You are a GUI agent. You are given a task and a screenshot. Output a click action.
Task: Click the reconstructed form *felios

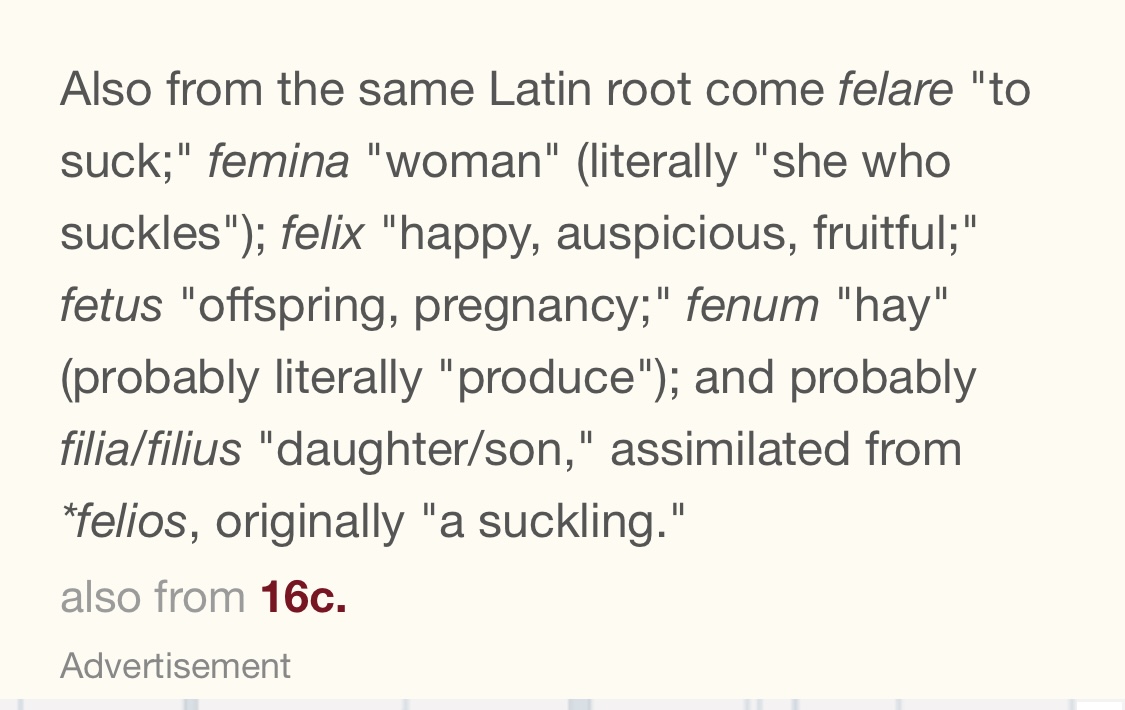[x=125, y=522]
